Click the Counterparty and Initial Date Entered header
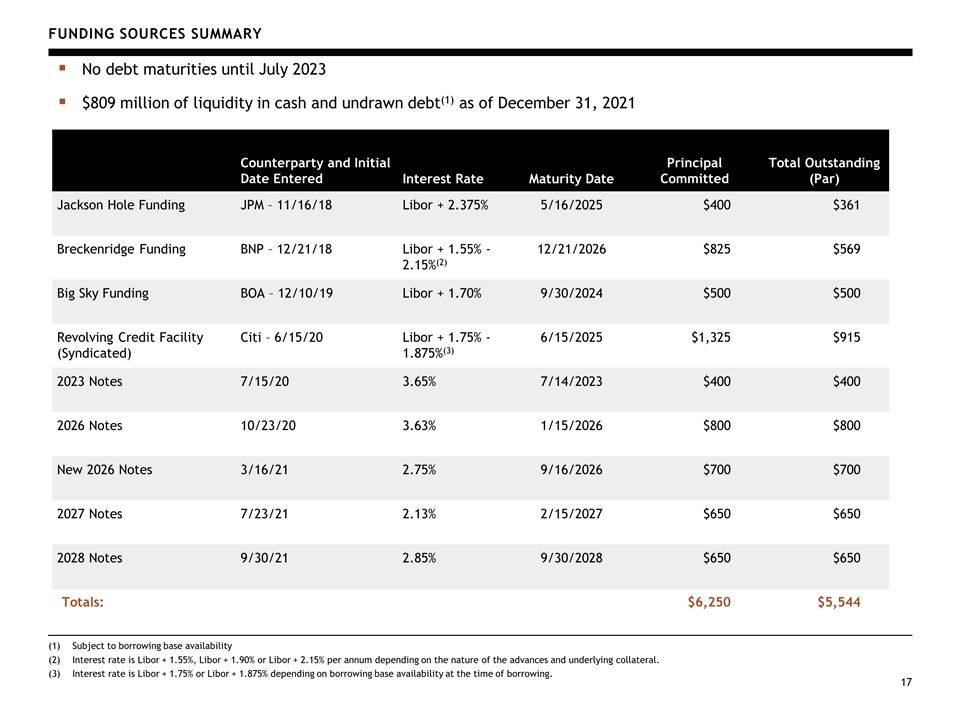 315,171
